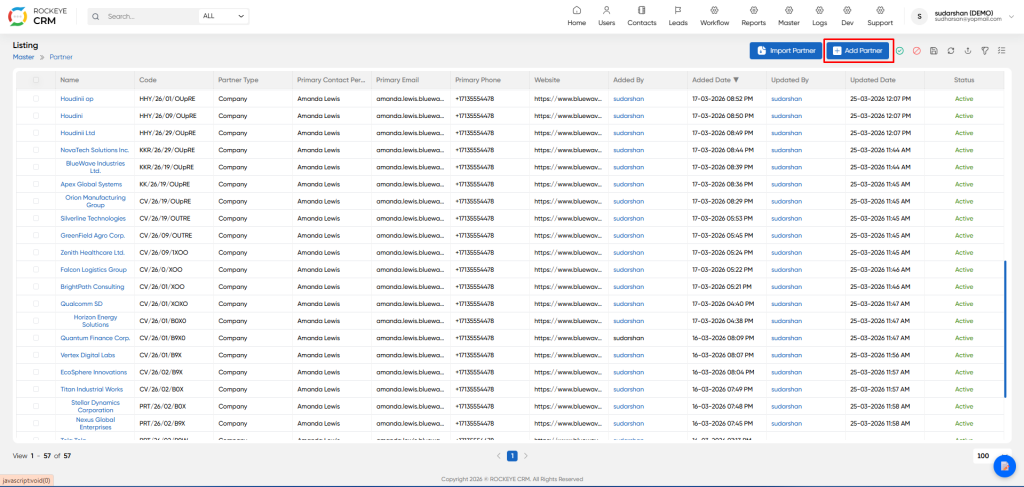Open the Logs navigation icon
Viewport: 1024px width, 487px height.
tap(820, 10)
